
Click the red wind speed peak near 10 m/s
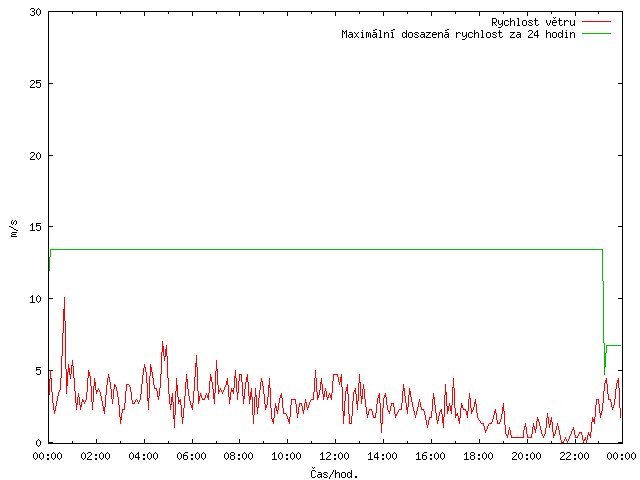point(64,299)
